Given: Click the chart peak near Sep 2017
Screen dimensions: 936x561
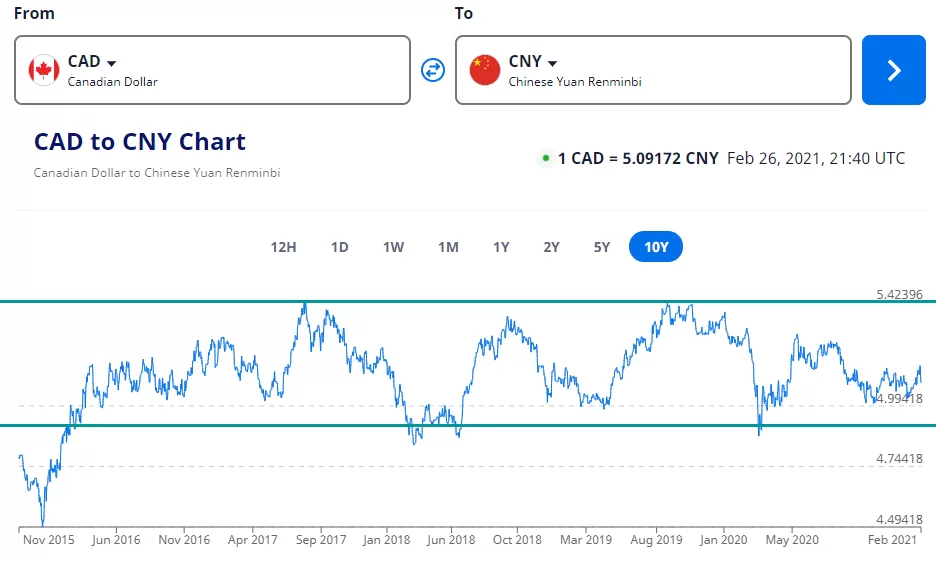Looking at the screenshot, I should pyautogui.click(x=305, y=305).
